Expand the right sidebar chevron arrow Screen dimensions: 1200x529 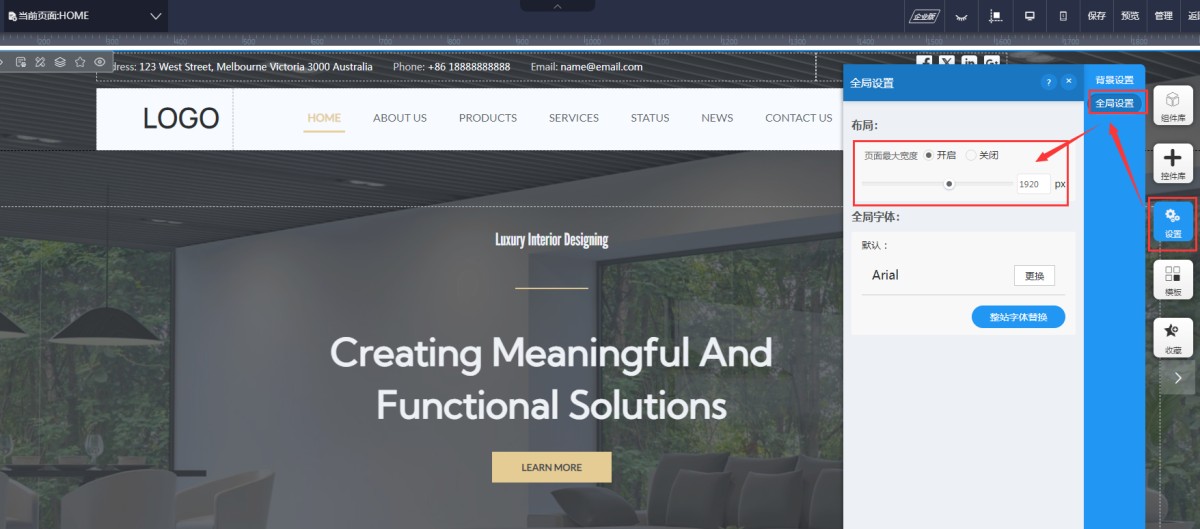[1177, 378]
